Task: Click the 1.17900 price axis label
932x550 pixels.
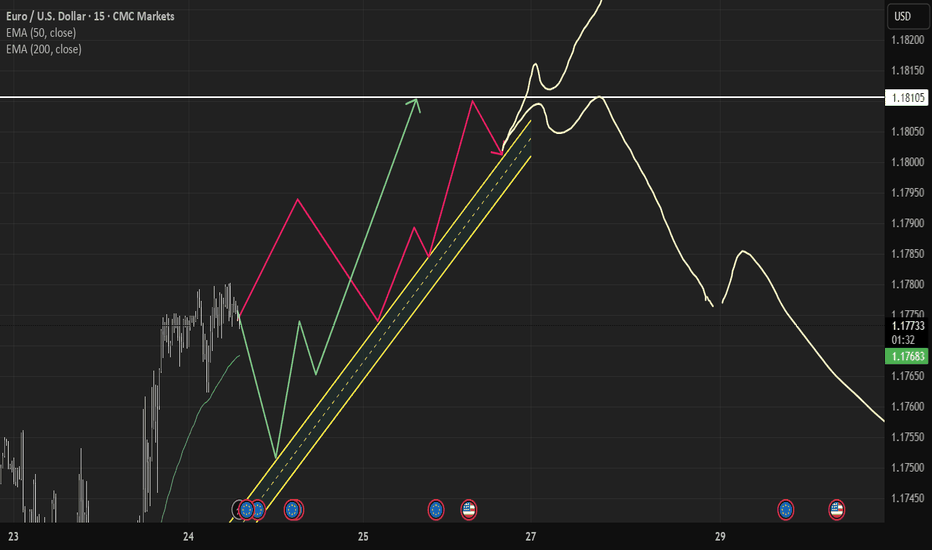Action: pyautogui.click(x=908, y=223)
